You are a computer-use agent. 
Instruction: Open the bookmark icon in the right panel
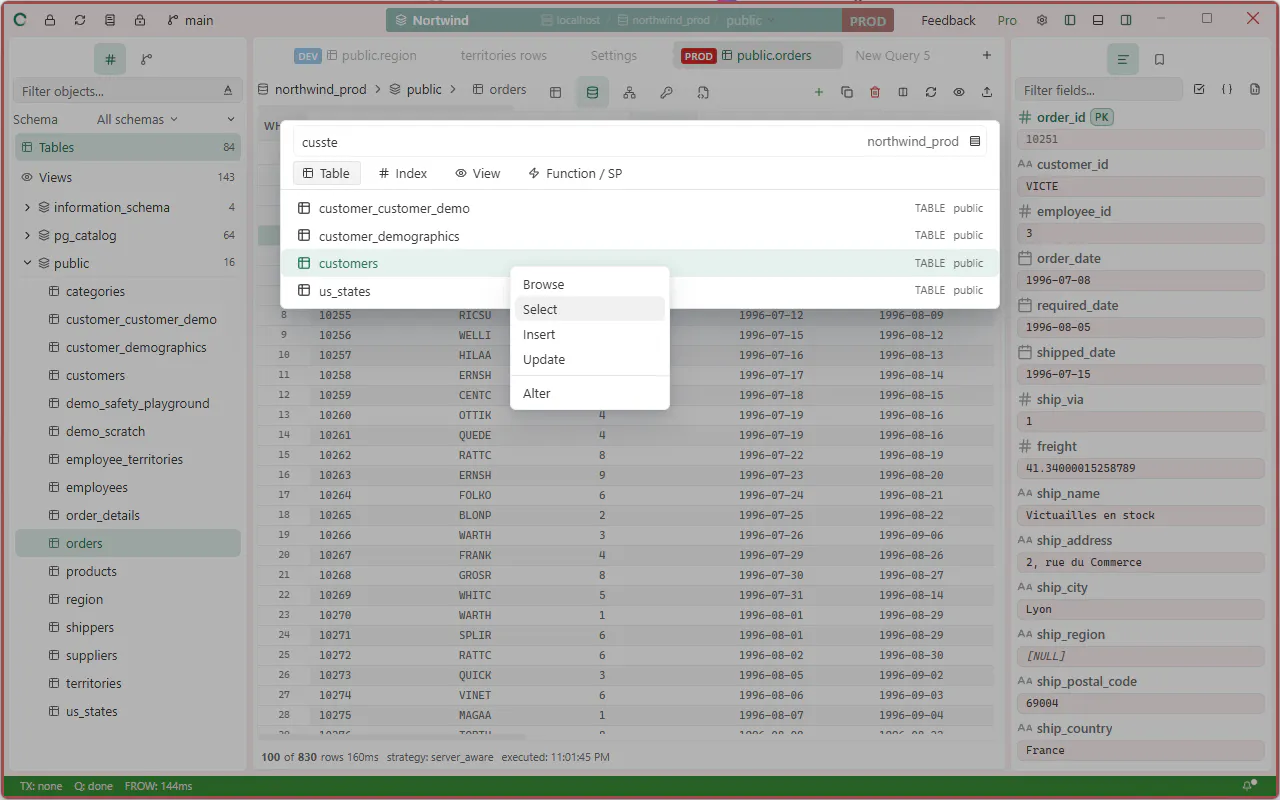coord(1159,59)
